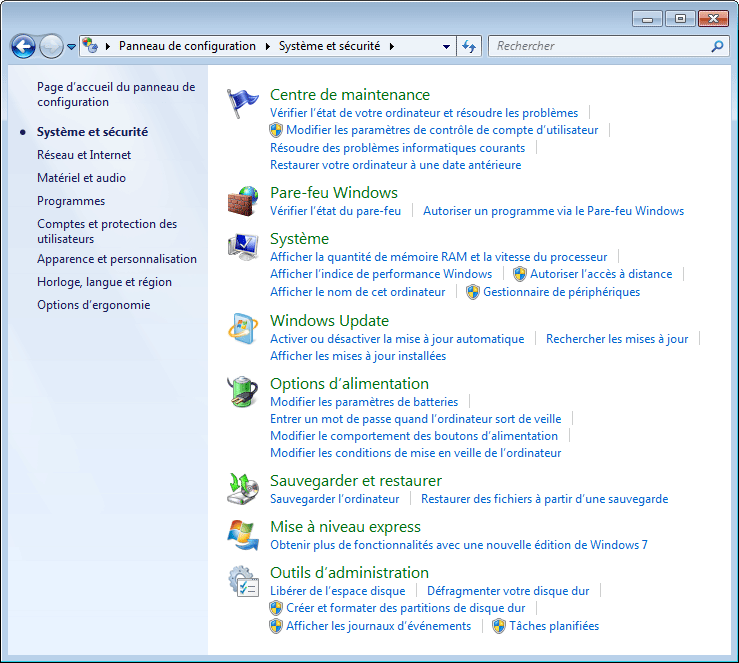Go back with the Back arrow button

pos(23,46)
